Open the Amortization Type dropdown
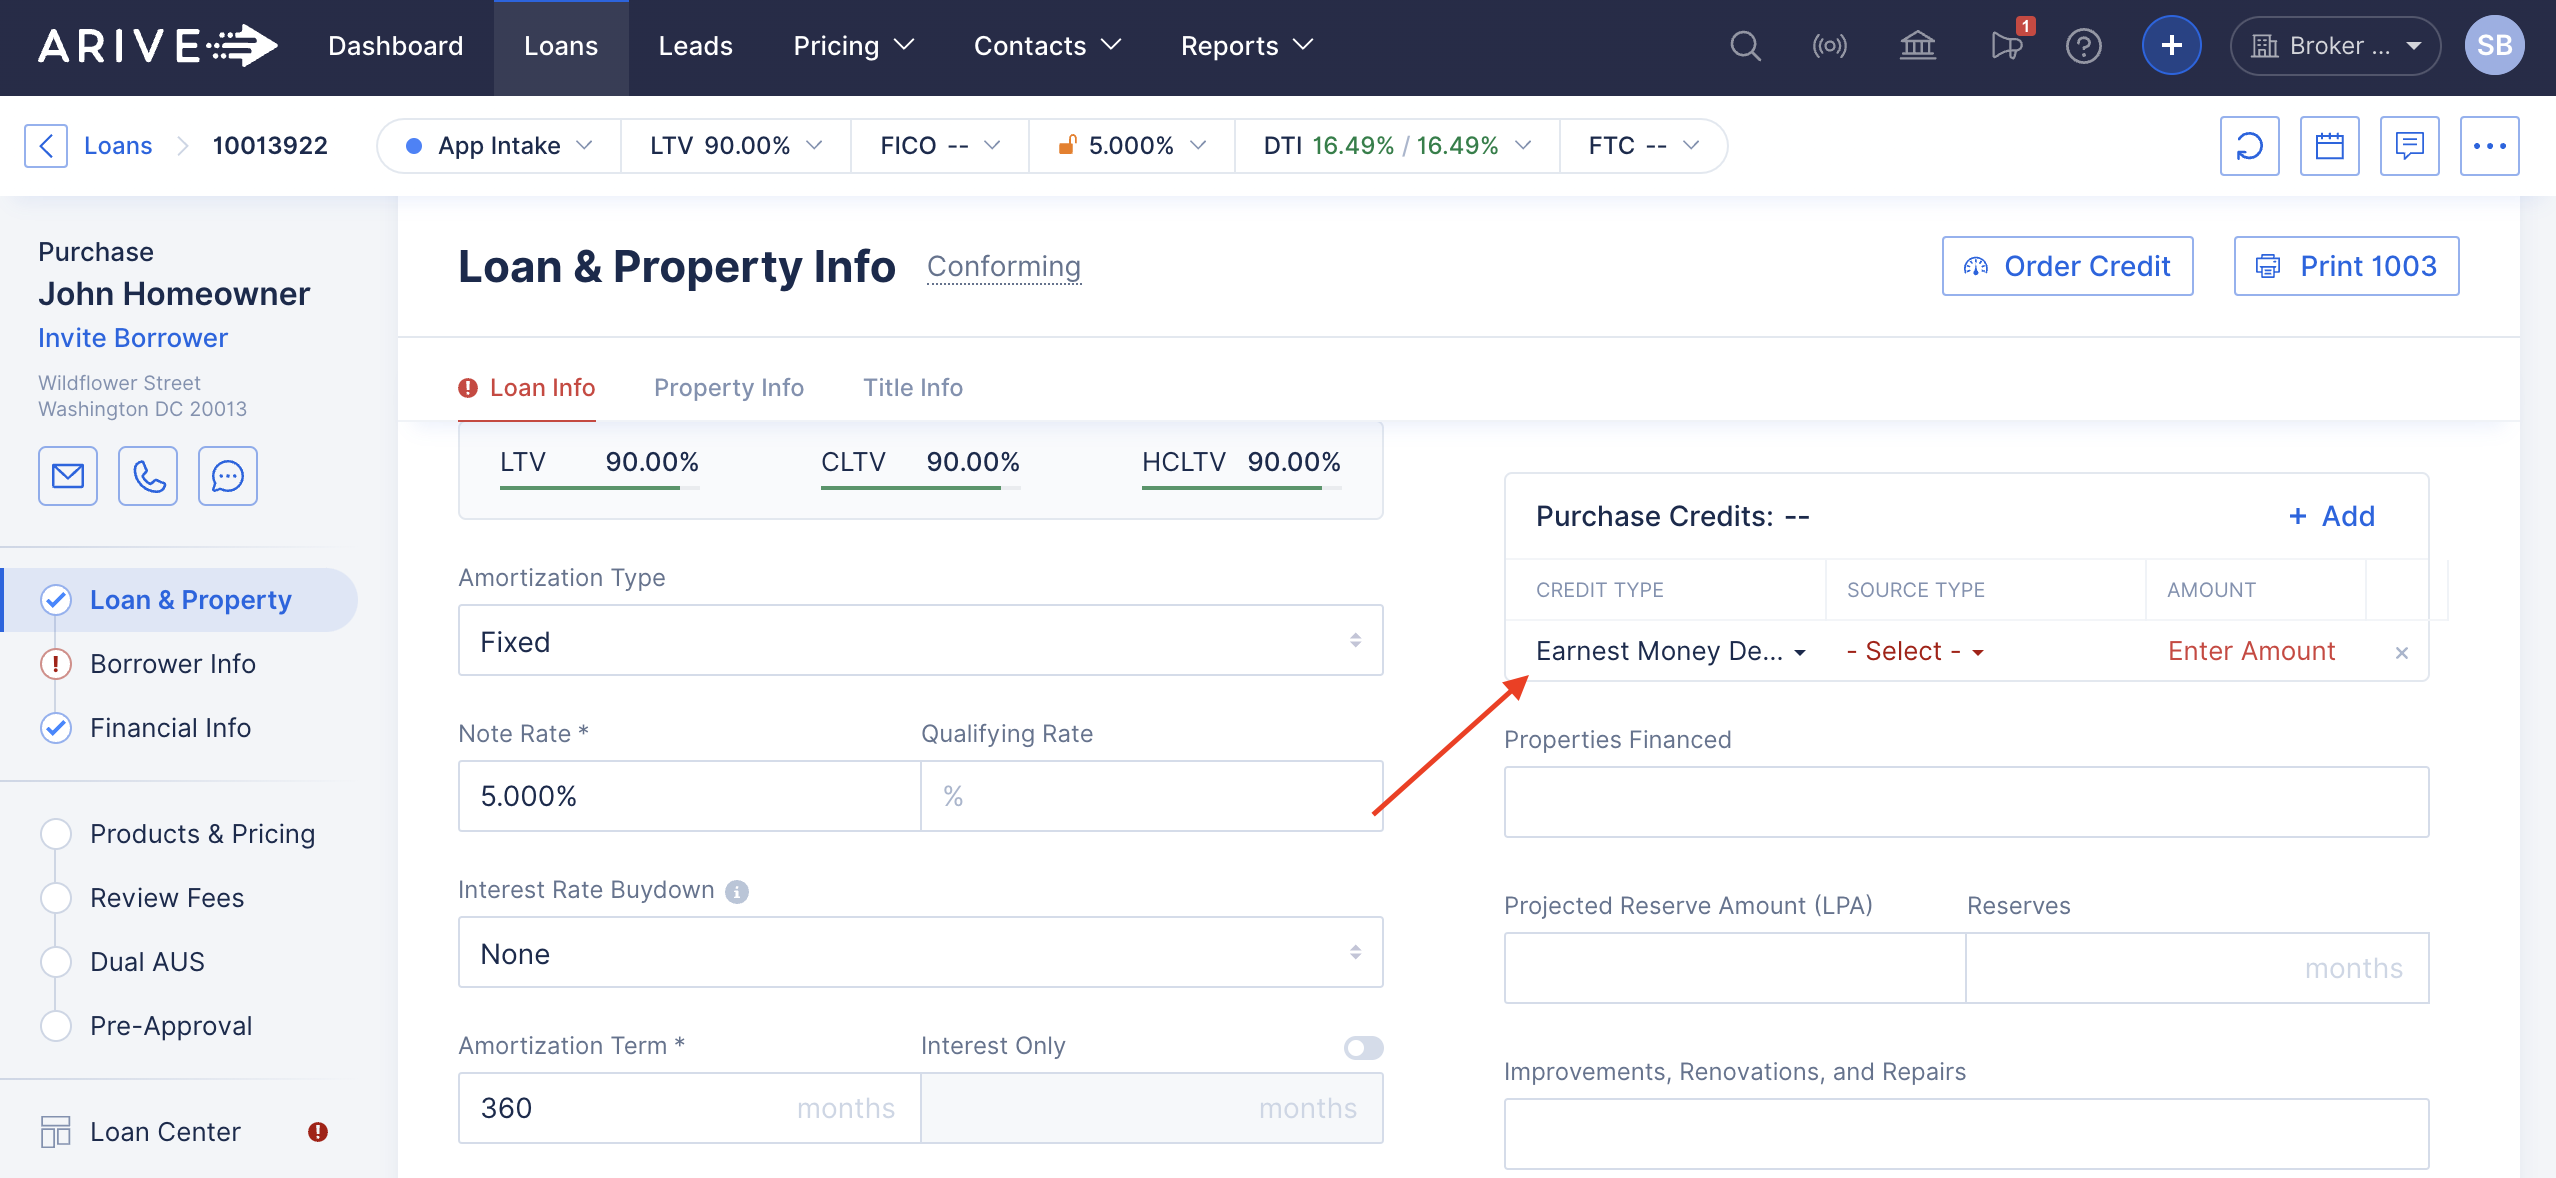2556x1178 pixels. pos(920,641)
